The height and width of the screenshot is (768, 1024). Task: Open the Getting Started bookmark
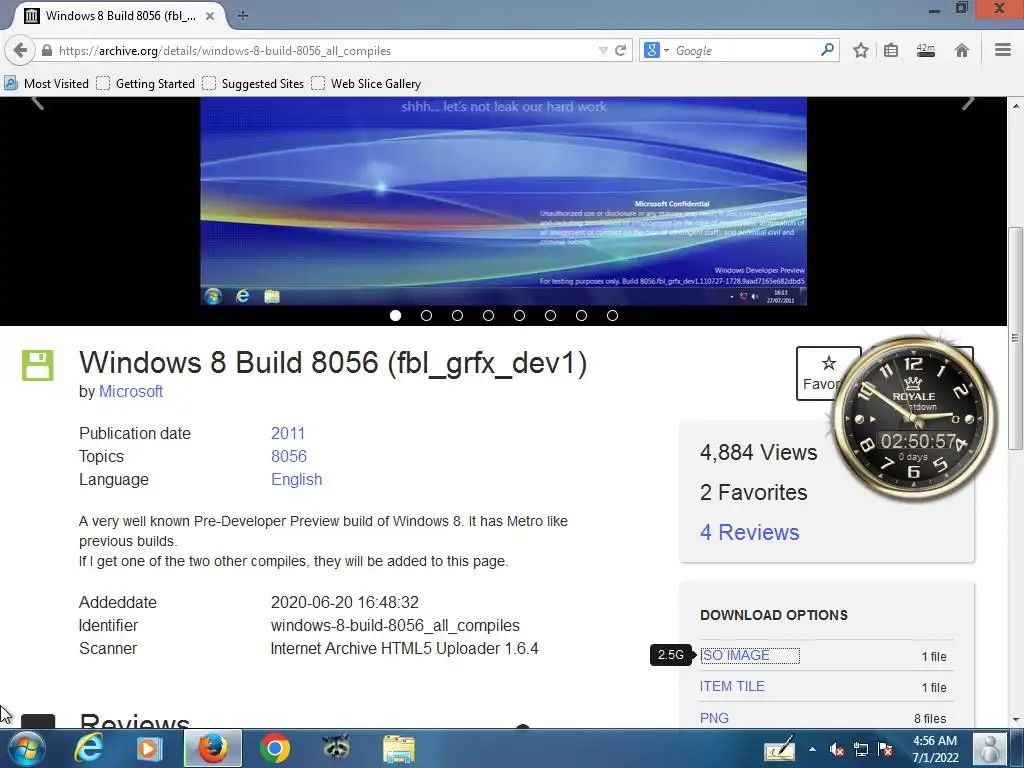point(146,84)
